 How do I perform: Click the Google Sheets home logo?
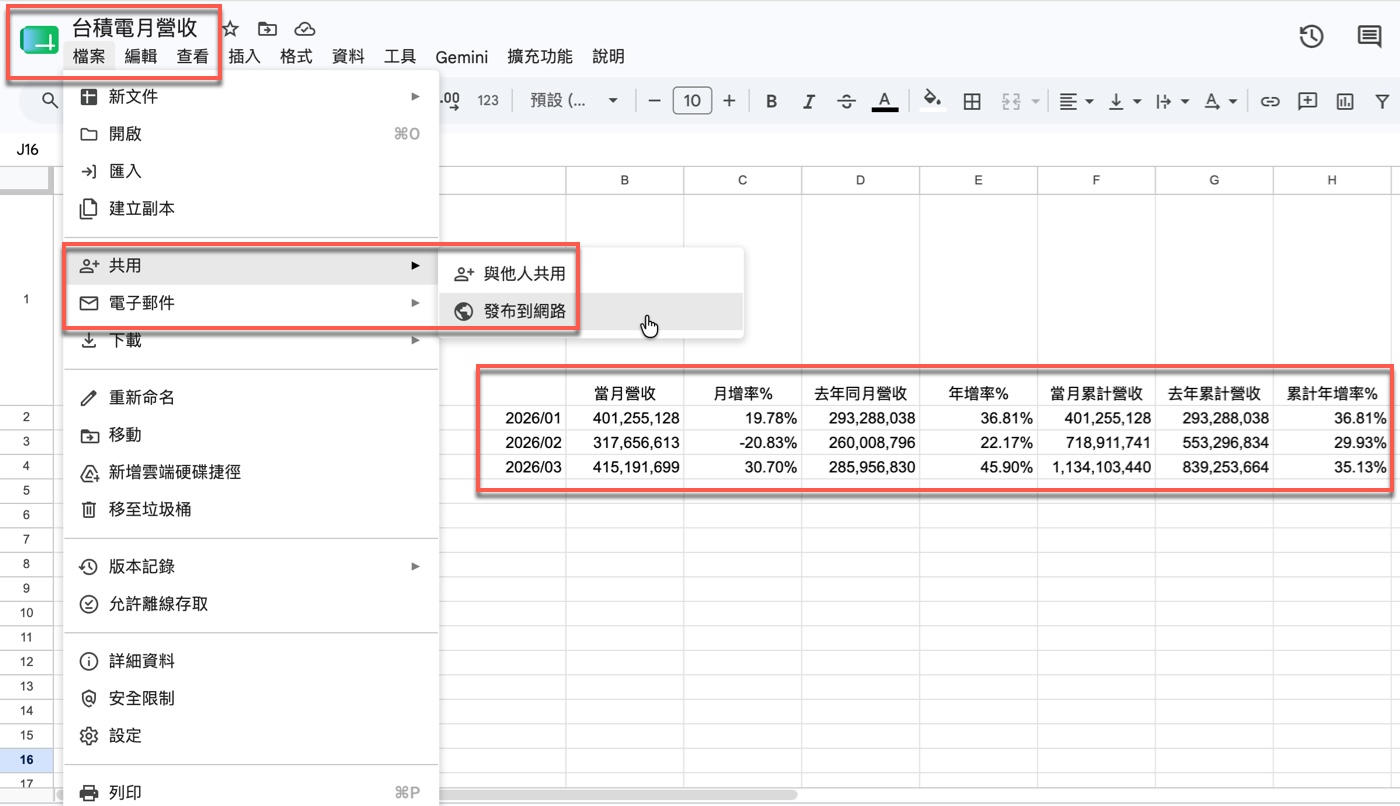click(40, 41)
